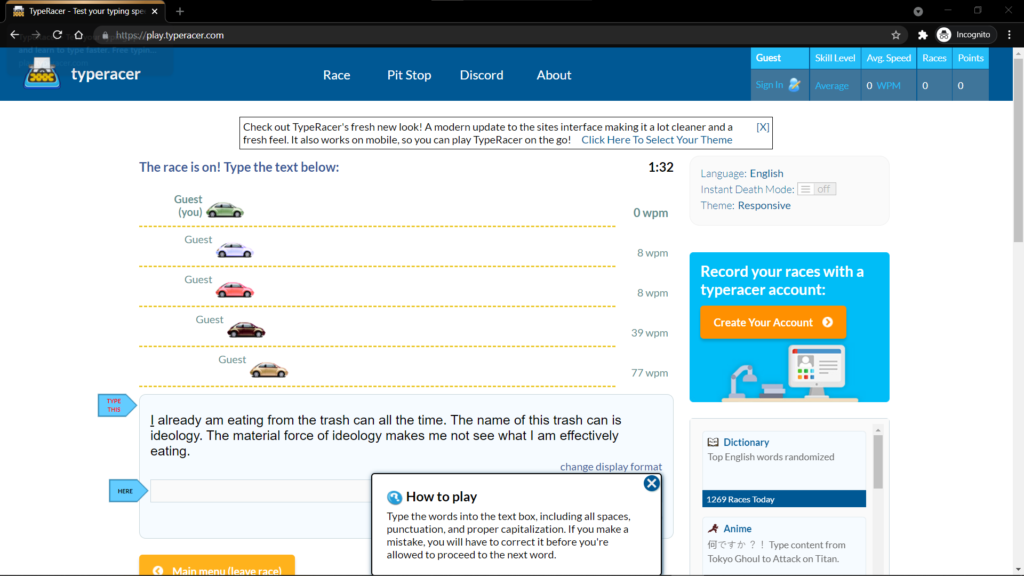Reload the page with refresh icon
Screen dimensions: 1024x576
[x=57, y=35]
